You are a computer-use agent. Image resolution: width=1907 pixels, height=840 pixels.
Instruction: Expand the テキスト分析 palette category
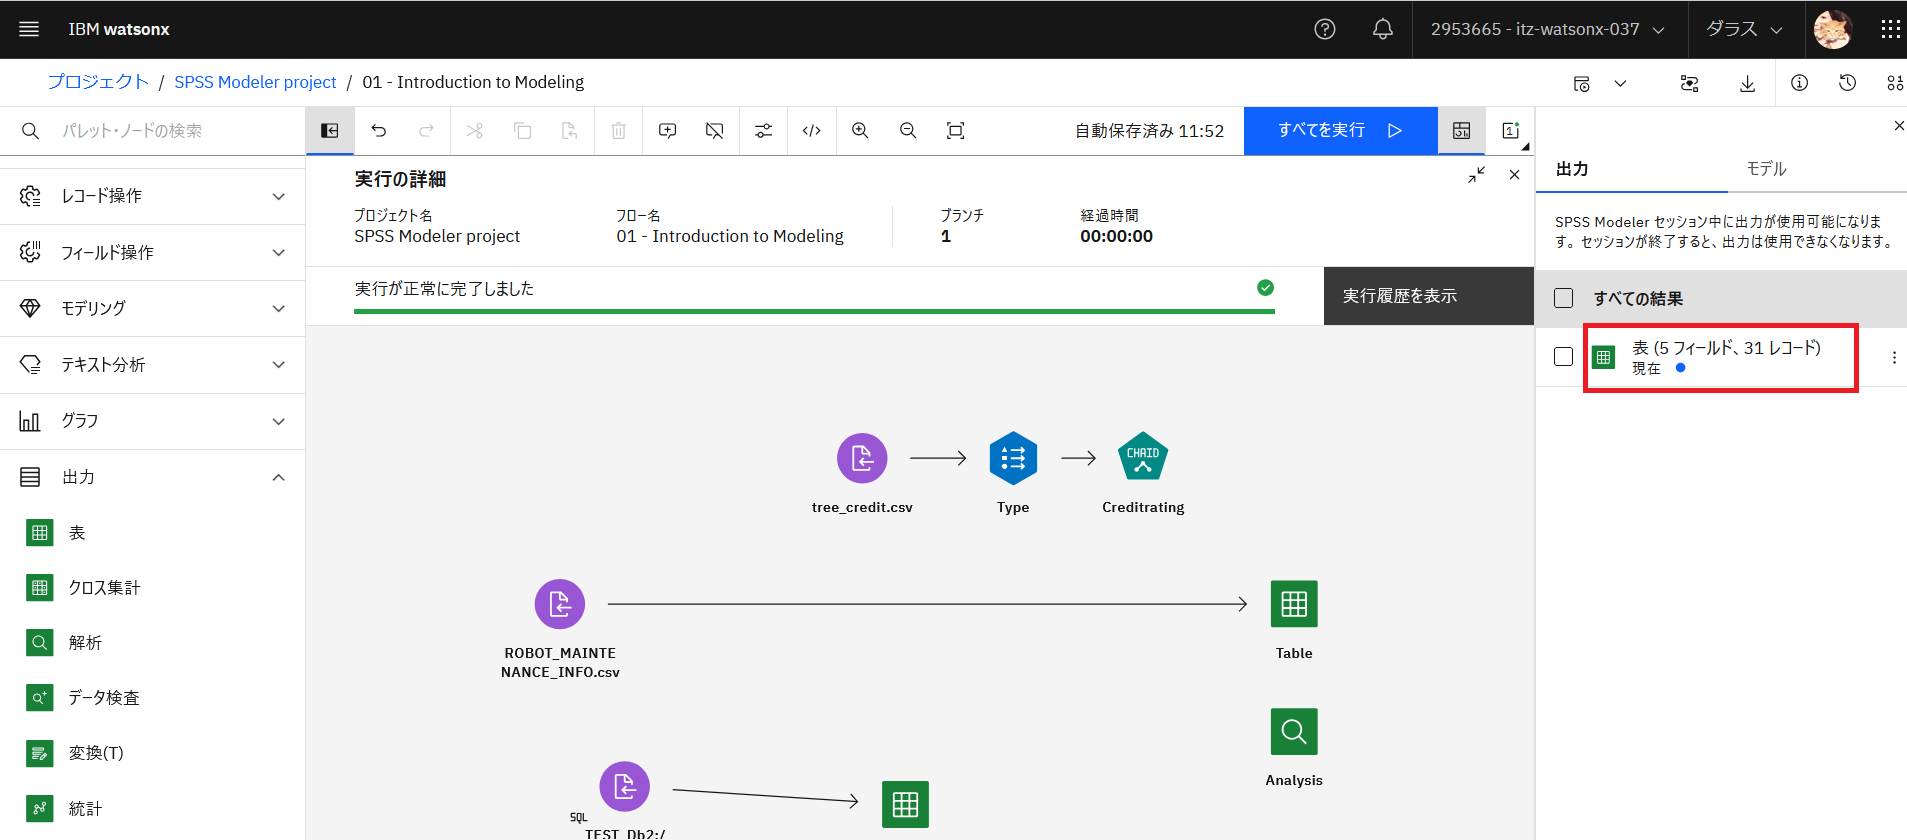[x=152, y=365]
